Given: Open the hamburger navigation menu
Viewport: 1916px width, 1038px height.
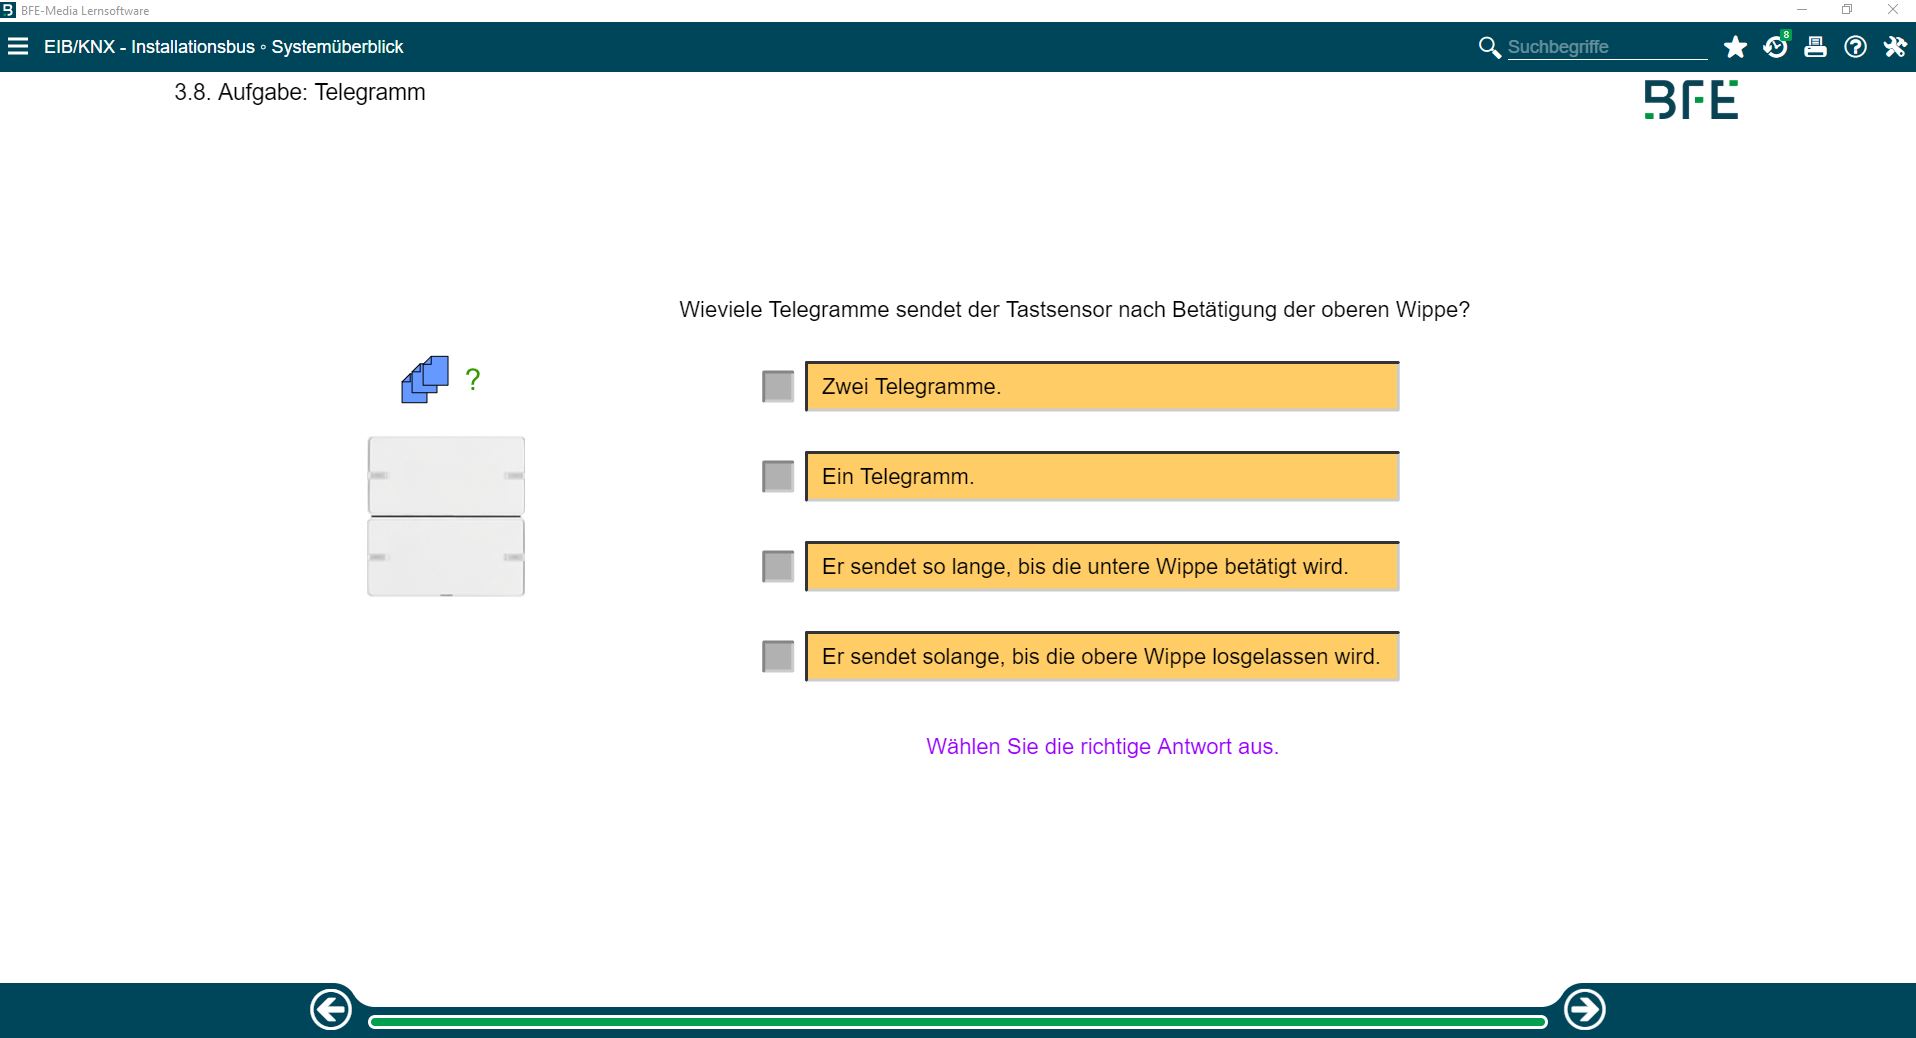Looking at the screenshot, I should coord(18,47).
